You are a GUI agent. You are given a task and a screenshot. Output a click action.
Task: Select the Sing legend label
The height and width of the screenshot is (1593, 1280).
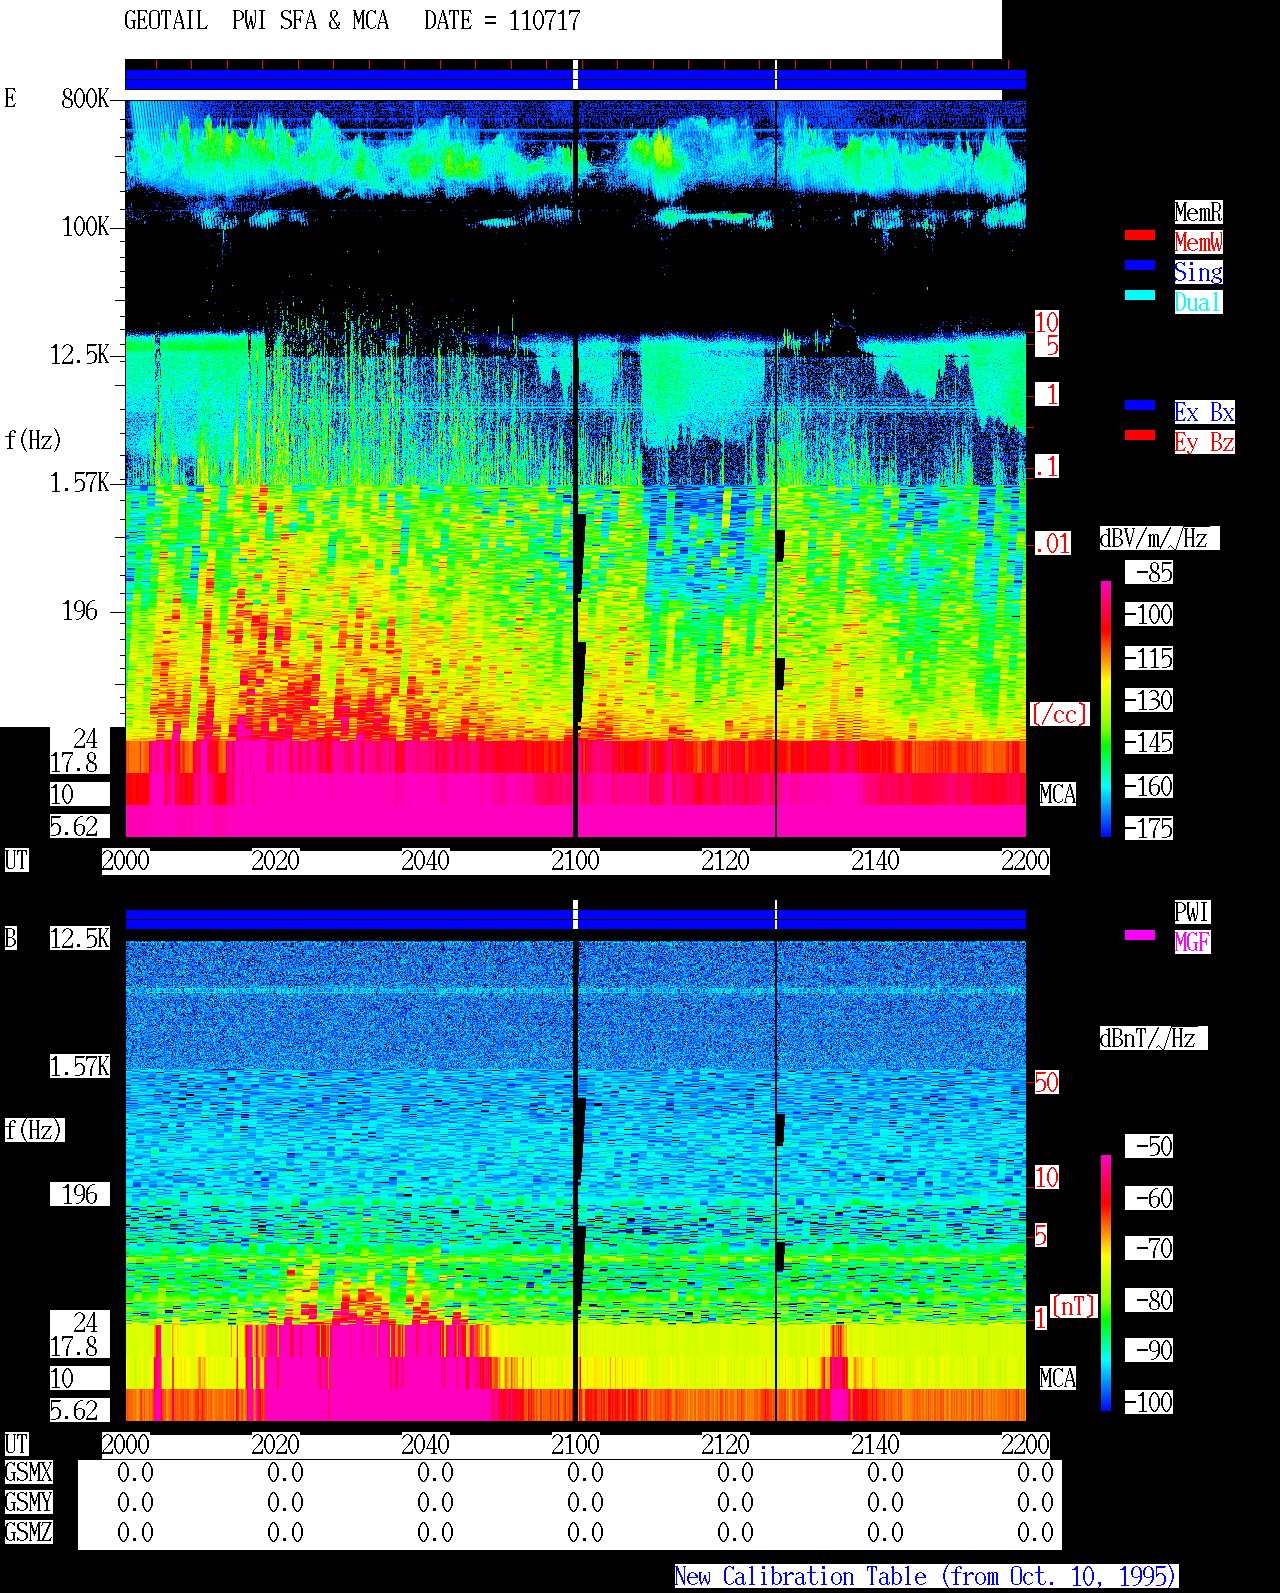coord(1198,272)
